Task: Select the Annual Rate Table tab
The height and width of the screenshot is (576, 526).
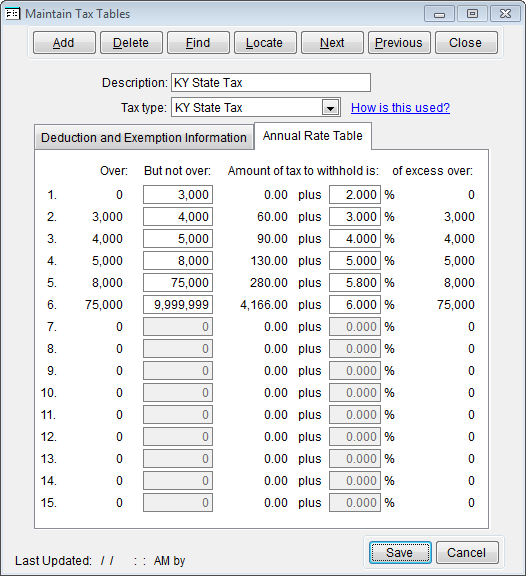Action: point(313,136)
